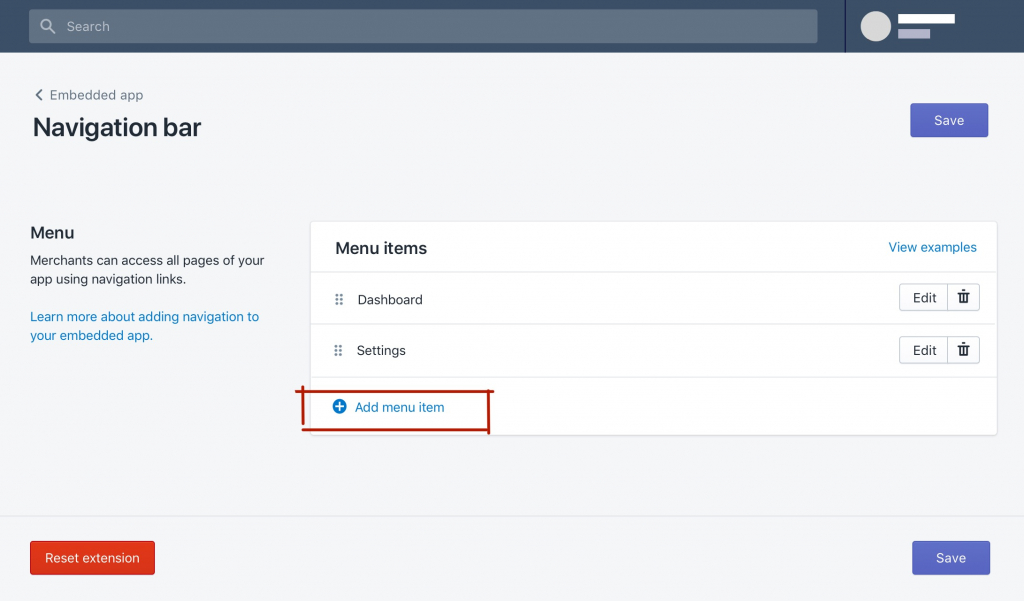Click the plus icon to add item

point(340,406)
